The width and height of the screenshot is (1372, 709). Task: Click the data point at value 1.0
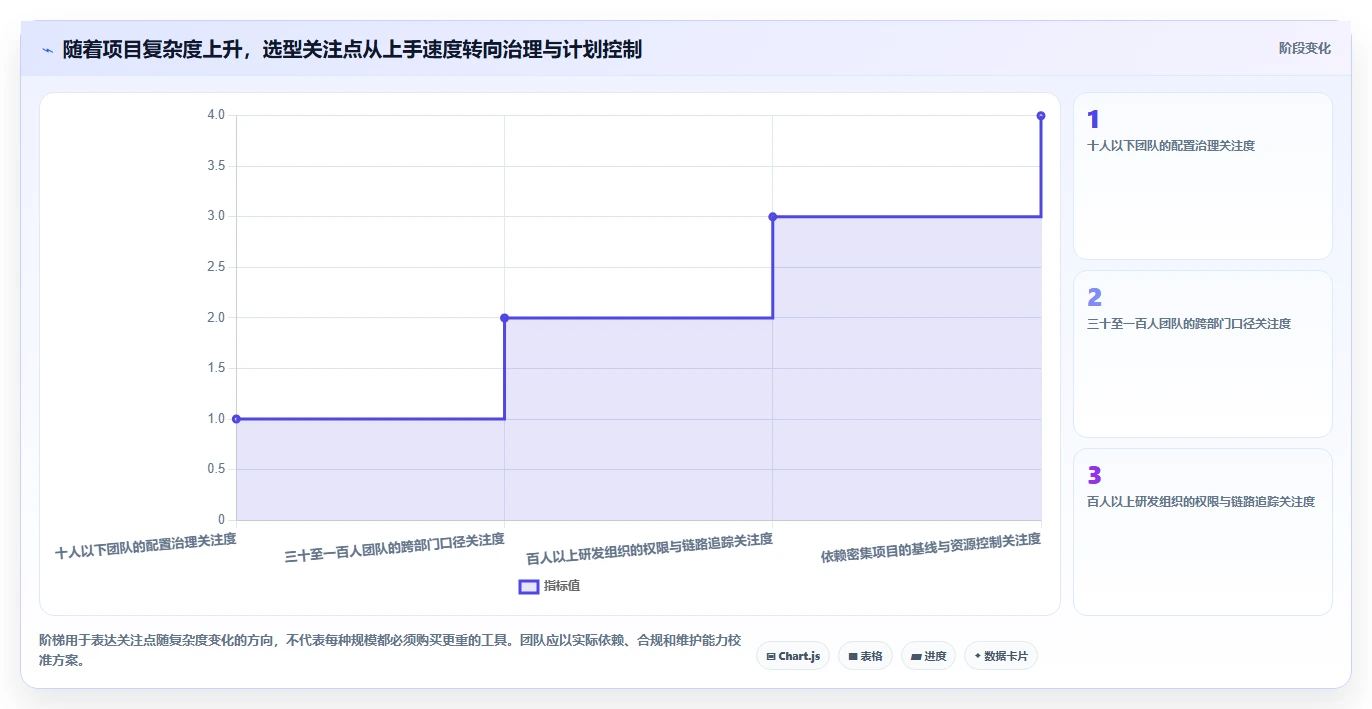click(236, 419)
